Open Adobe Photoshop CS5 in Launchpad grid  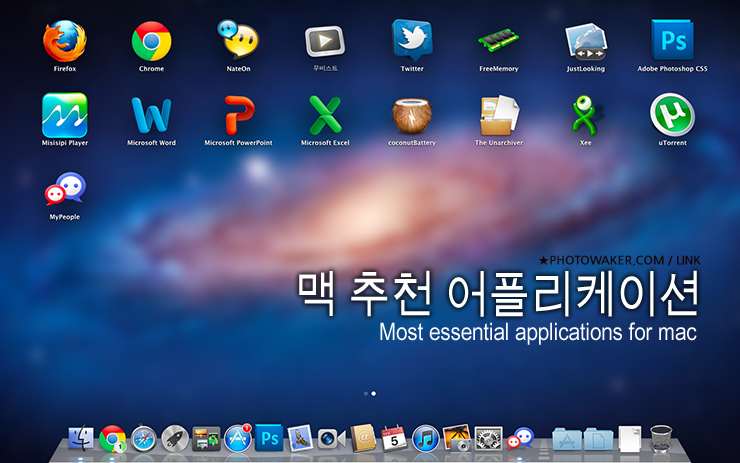[673, 40]
